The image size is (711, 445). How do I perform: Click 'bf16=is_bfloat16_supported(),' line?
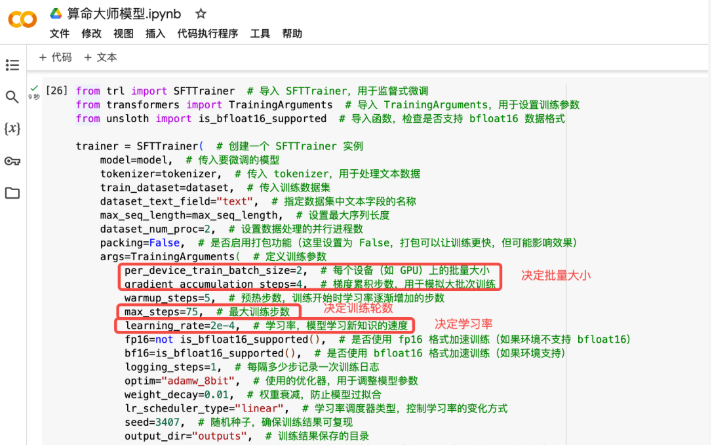click(213, 353)
